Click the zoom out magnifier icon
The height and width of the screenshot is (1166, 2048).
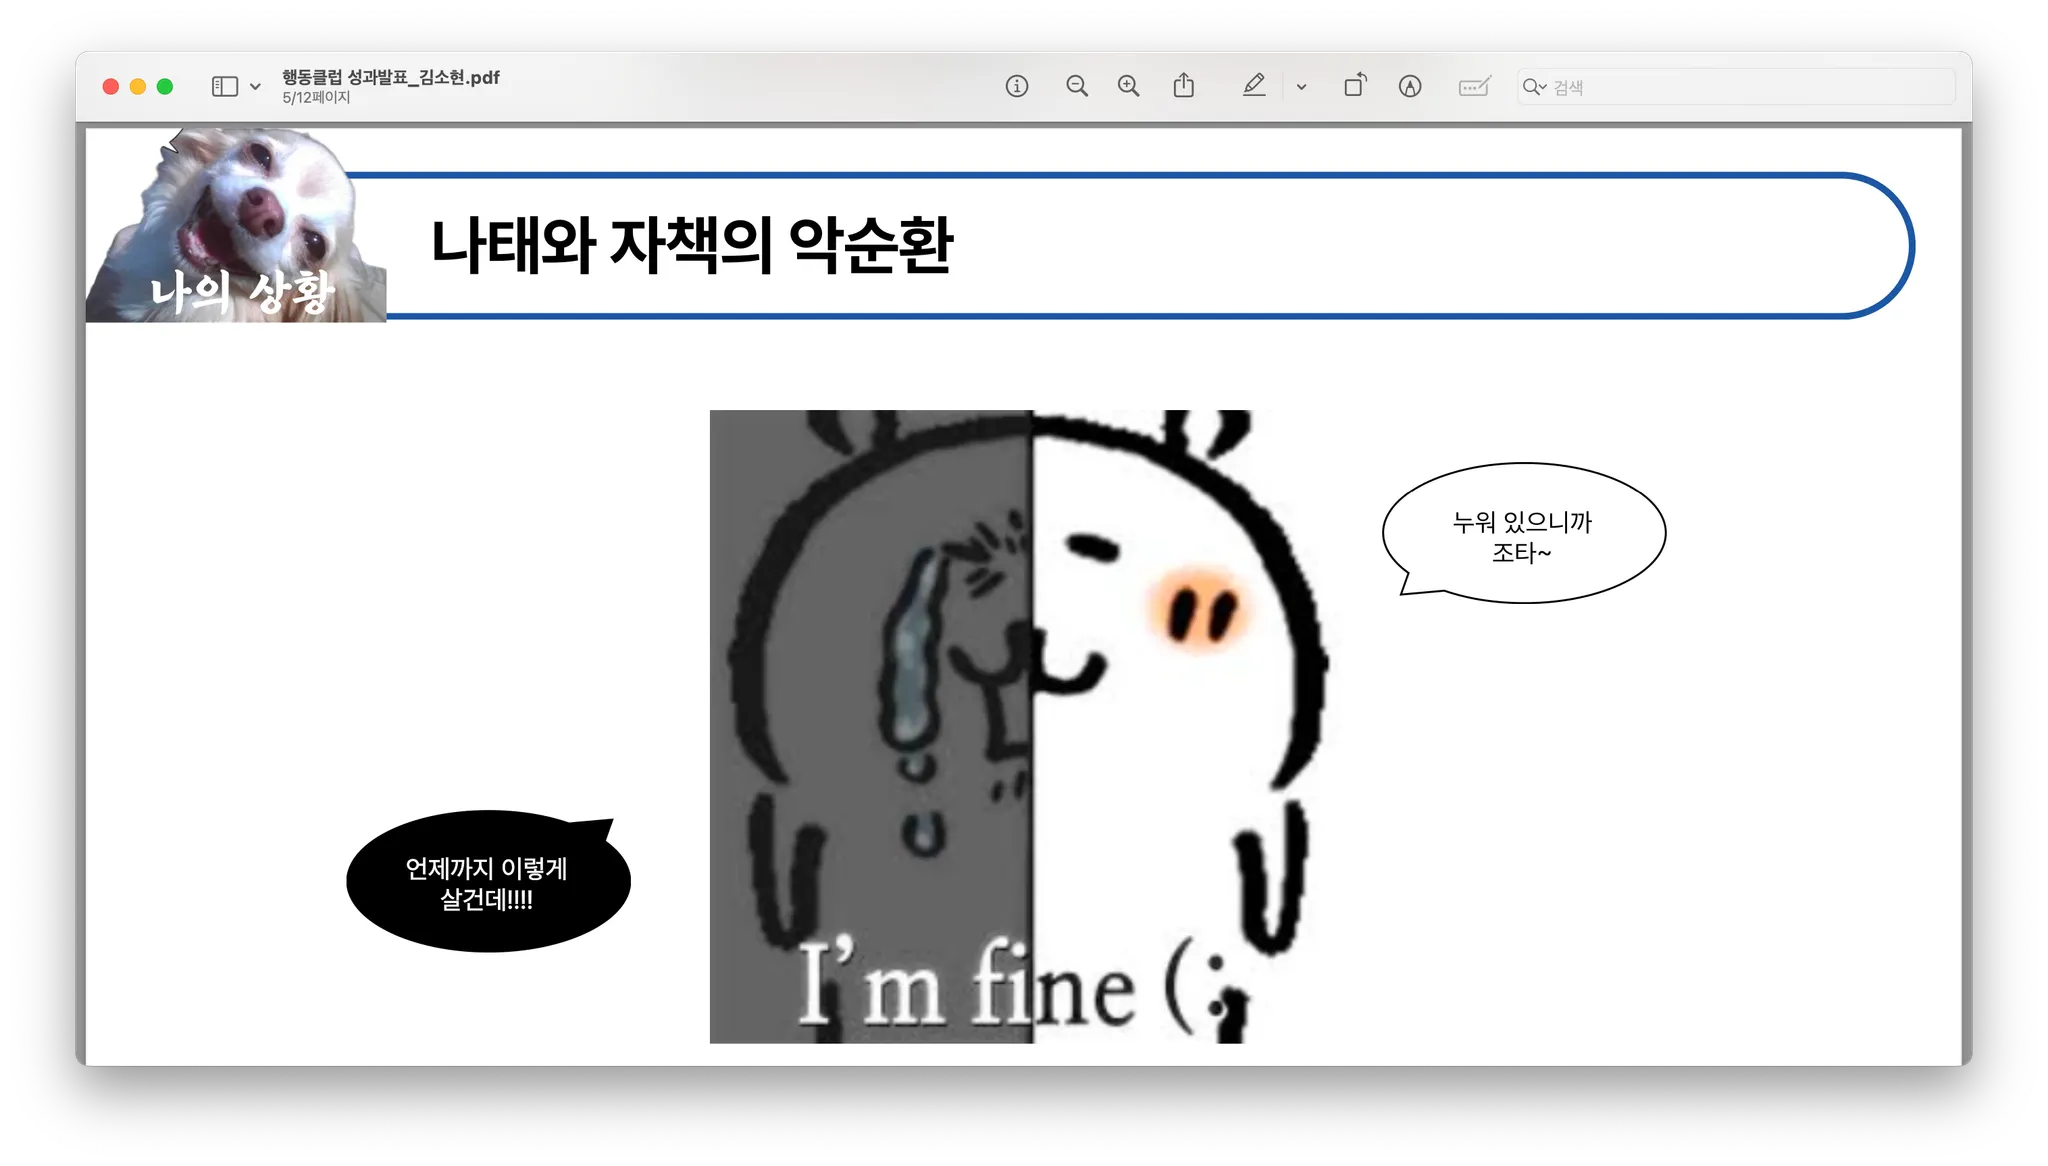tap(1076, 86)
